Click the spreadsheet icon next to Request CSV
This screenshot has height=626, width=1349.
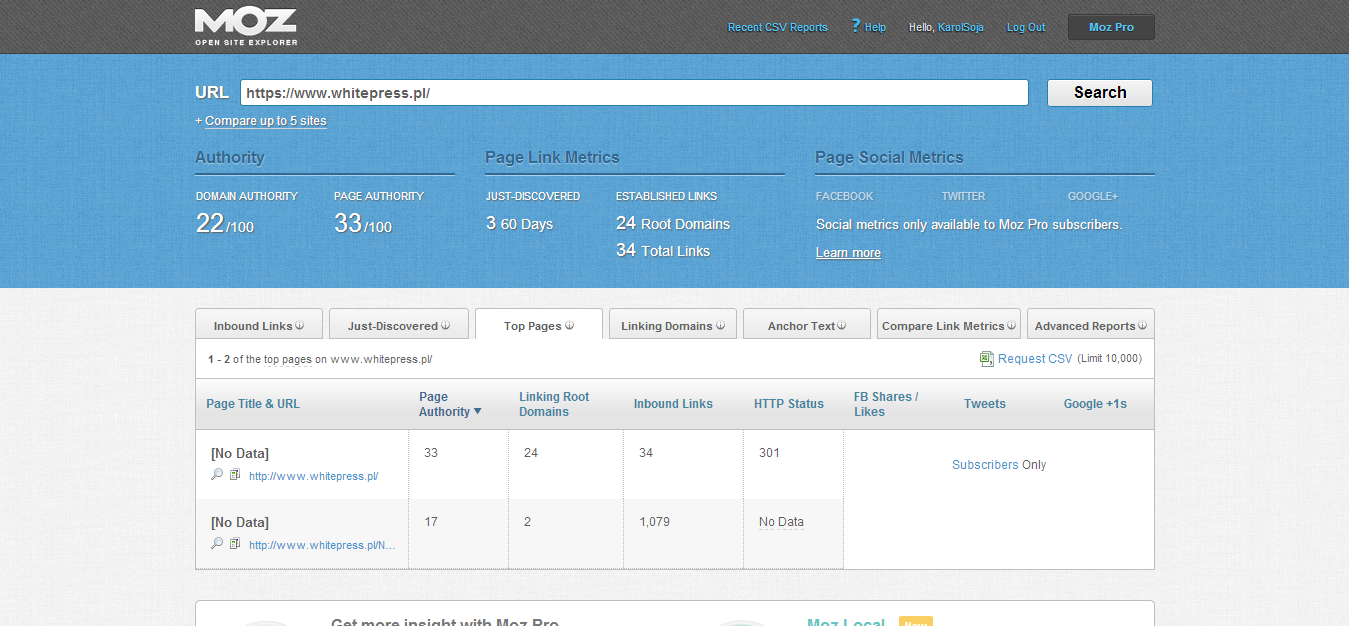[987, 358]
